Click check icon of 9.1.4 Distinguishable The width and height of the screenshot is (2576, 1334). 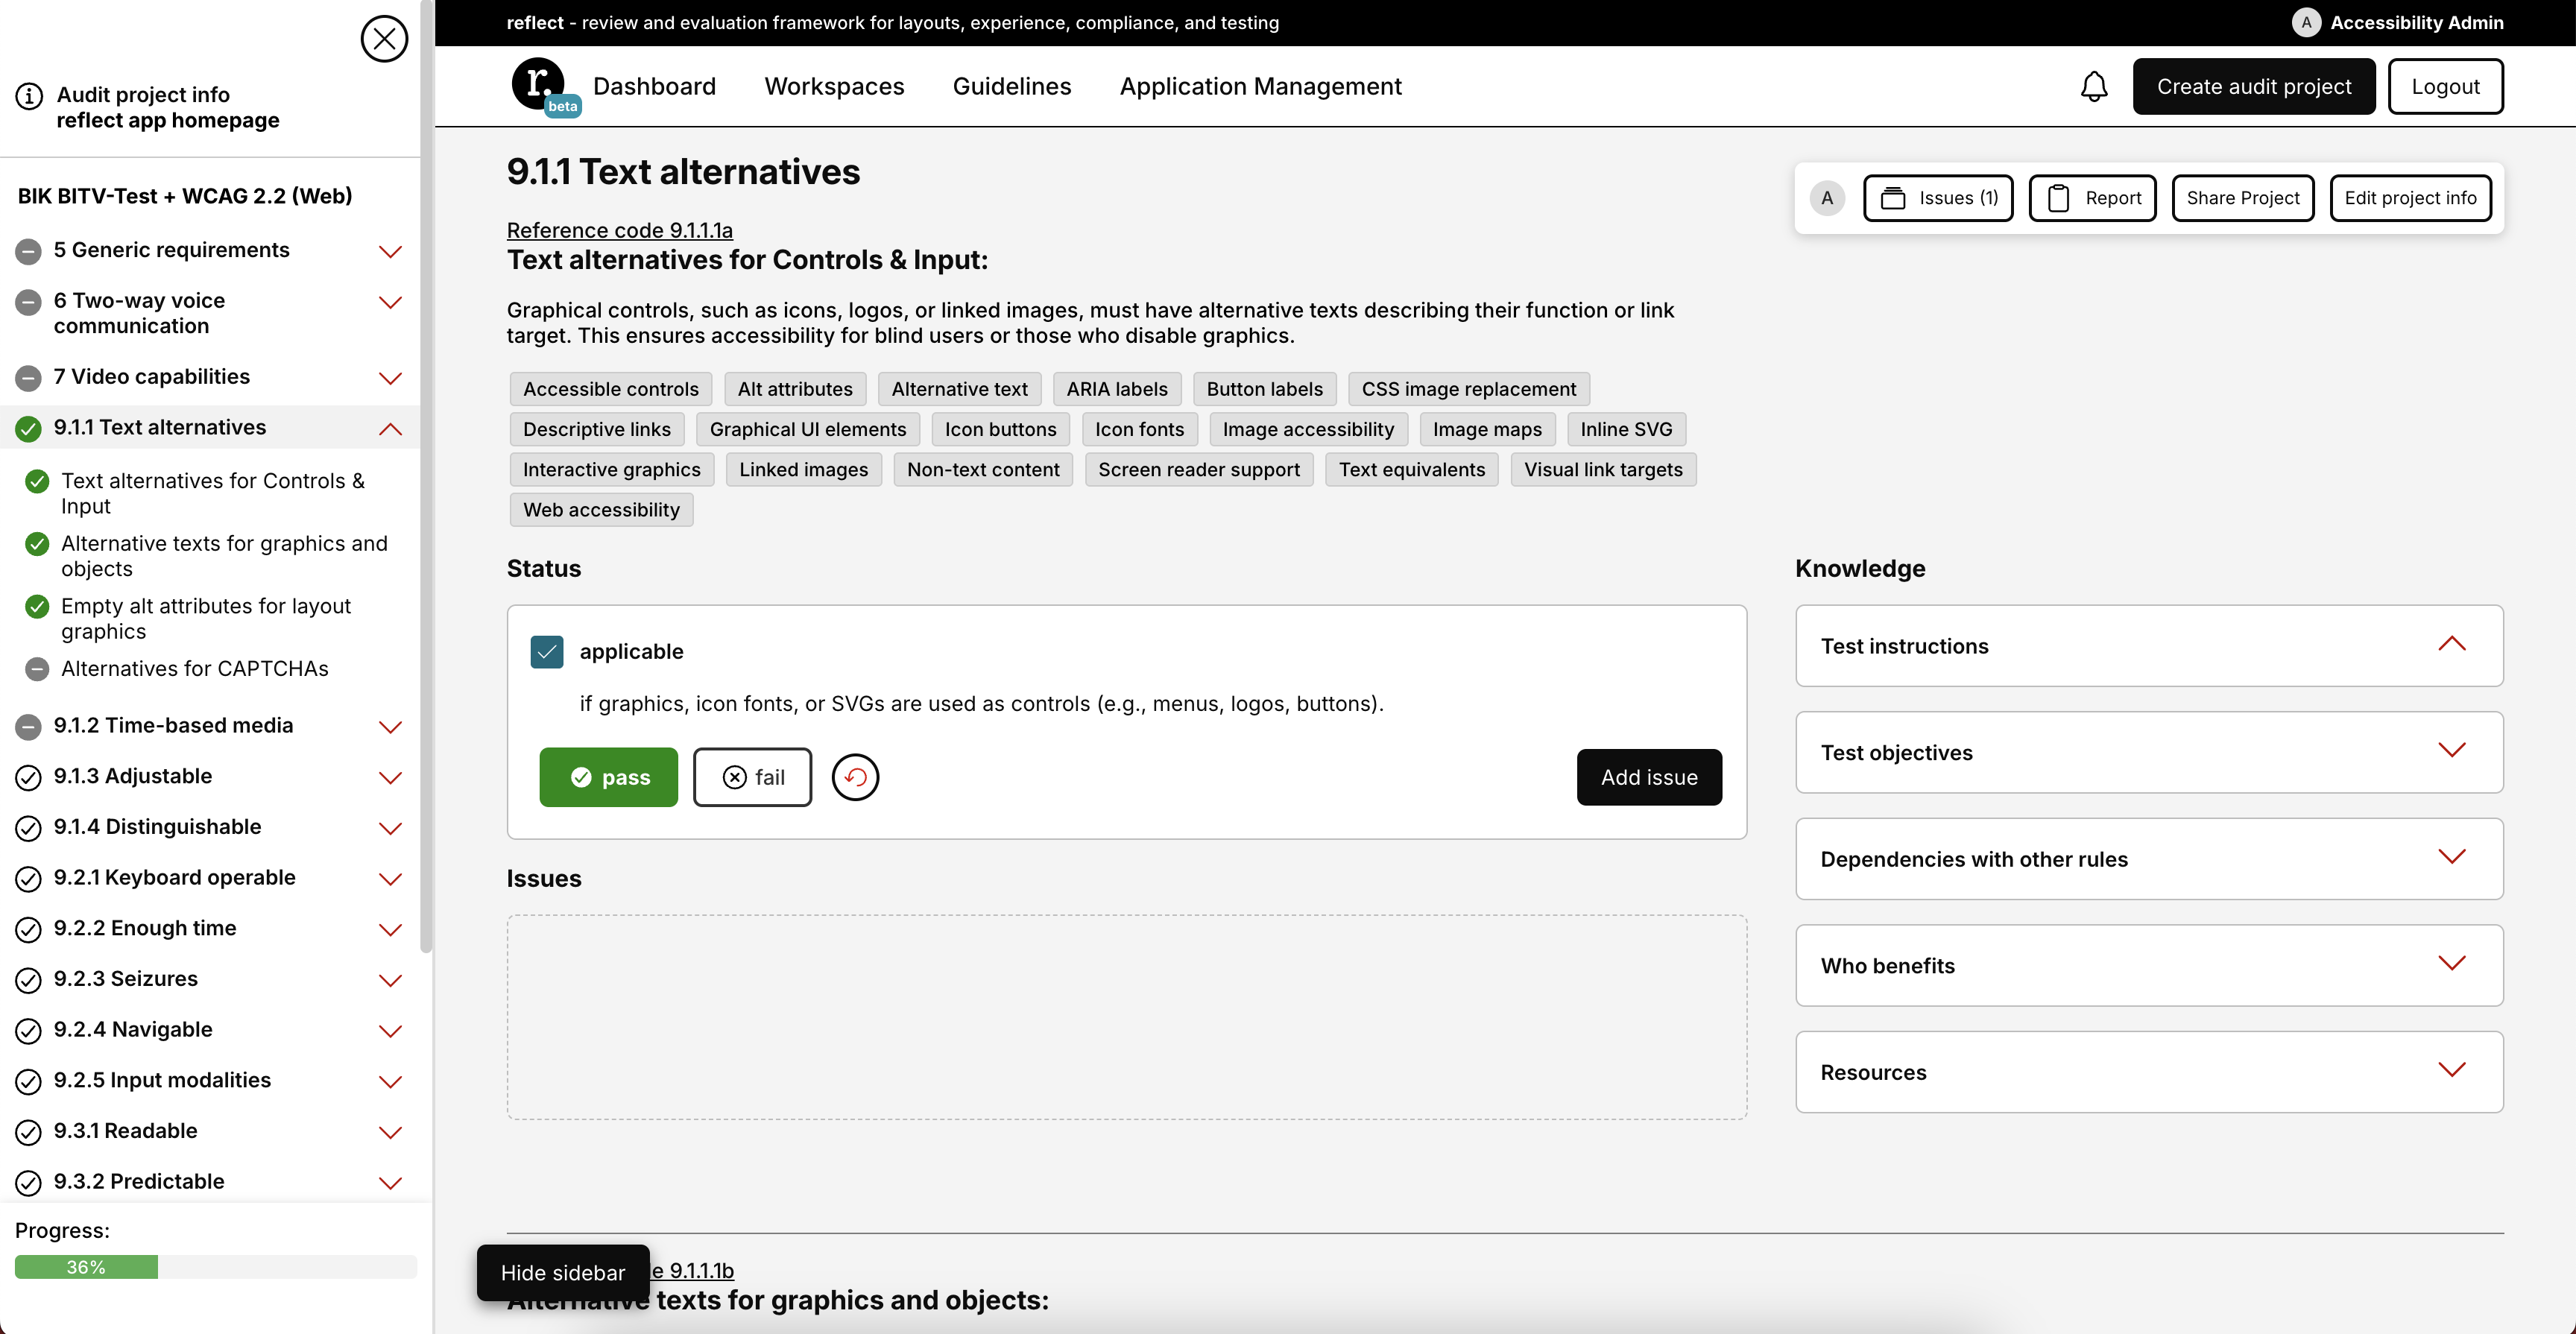(28, 828)
